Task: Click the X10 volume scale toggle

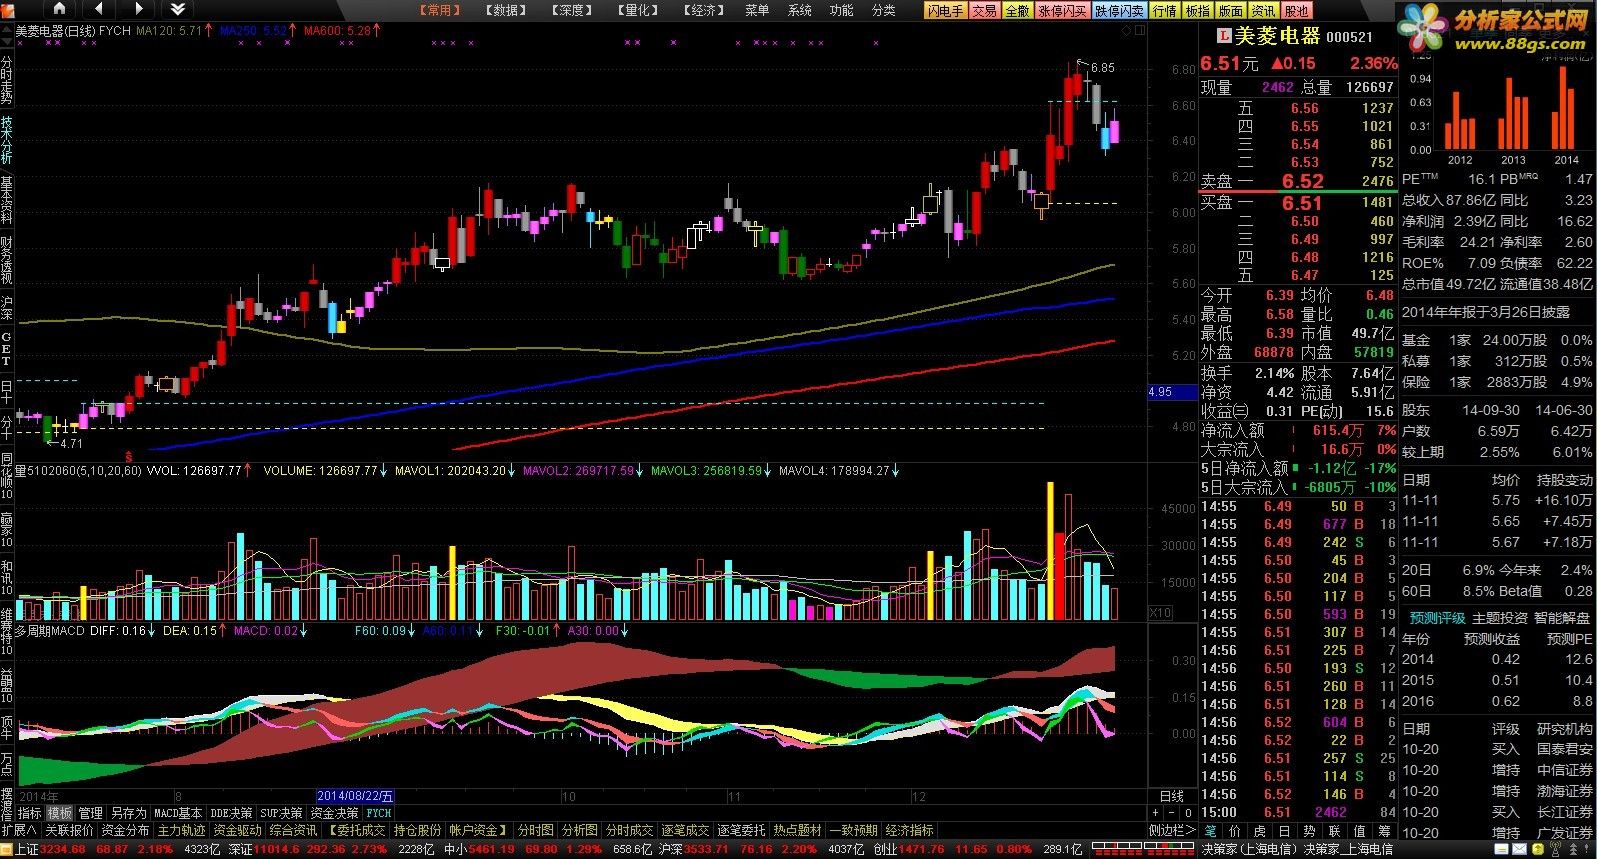Action: point(1159,613)
